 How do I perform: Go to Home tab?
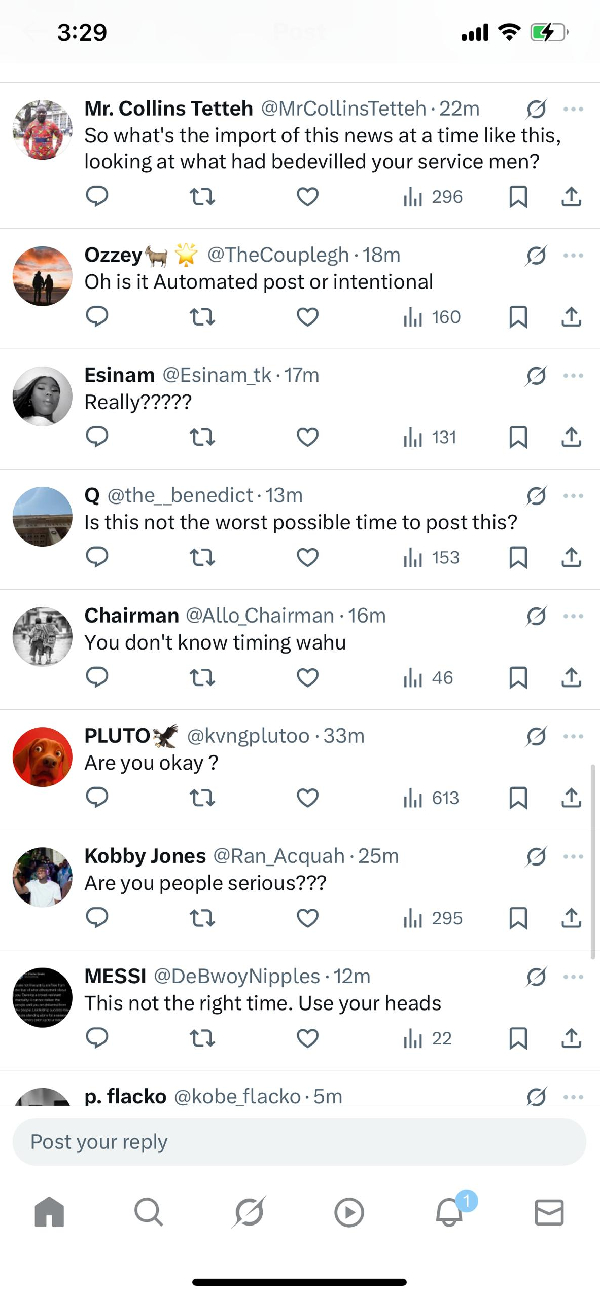(49, 1212)
